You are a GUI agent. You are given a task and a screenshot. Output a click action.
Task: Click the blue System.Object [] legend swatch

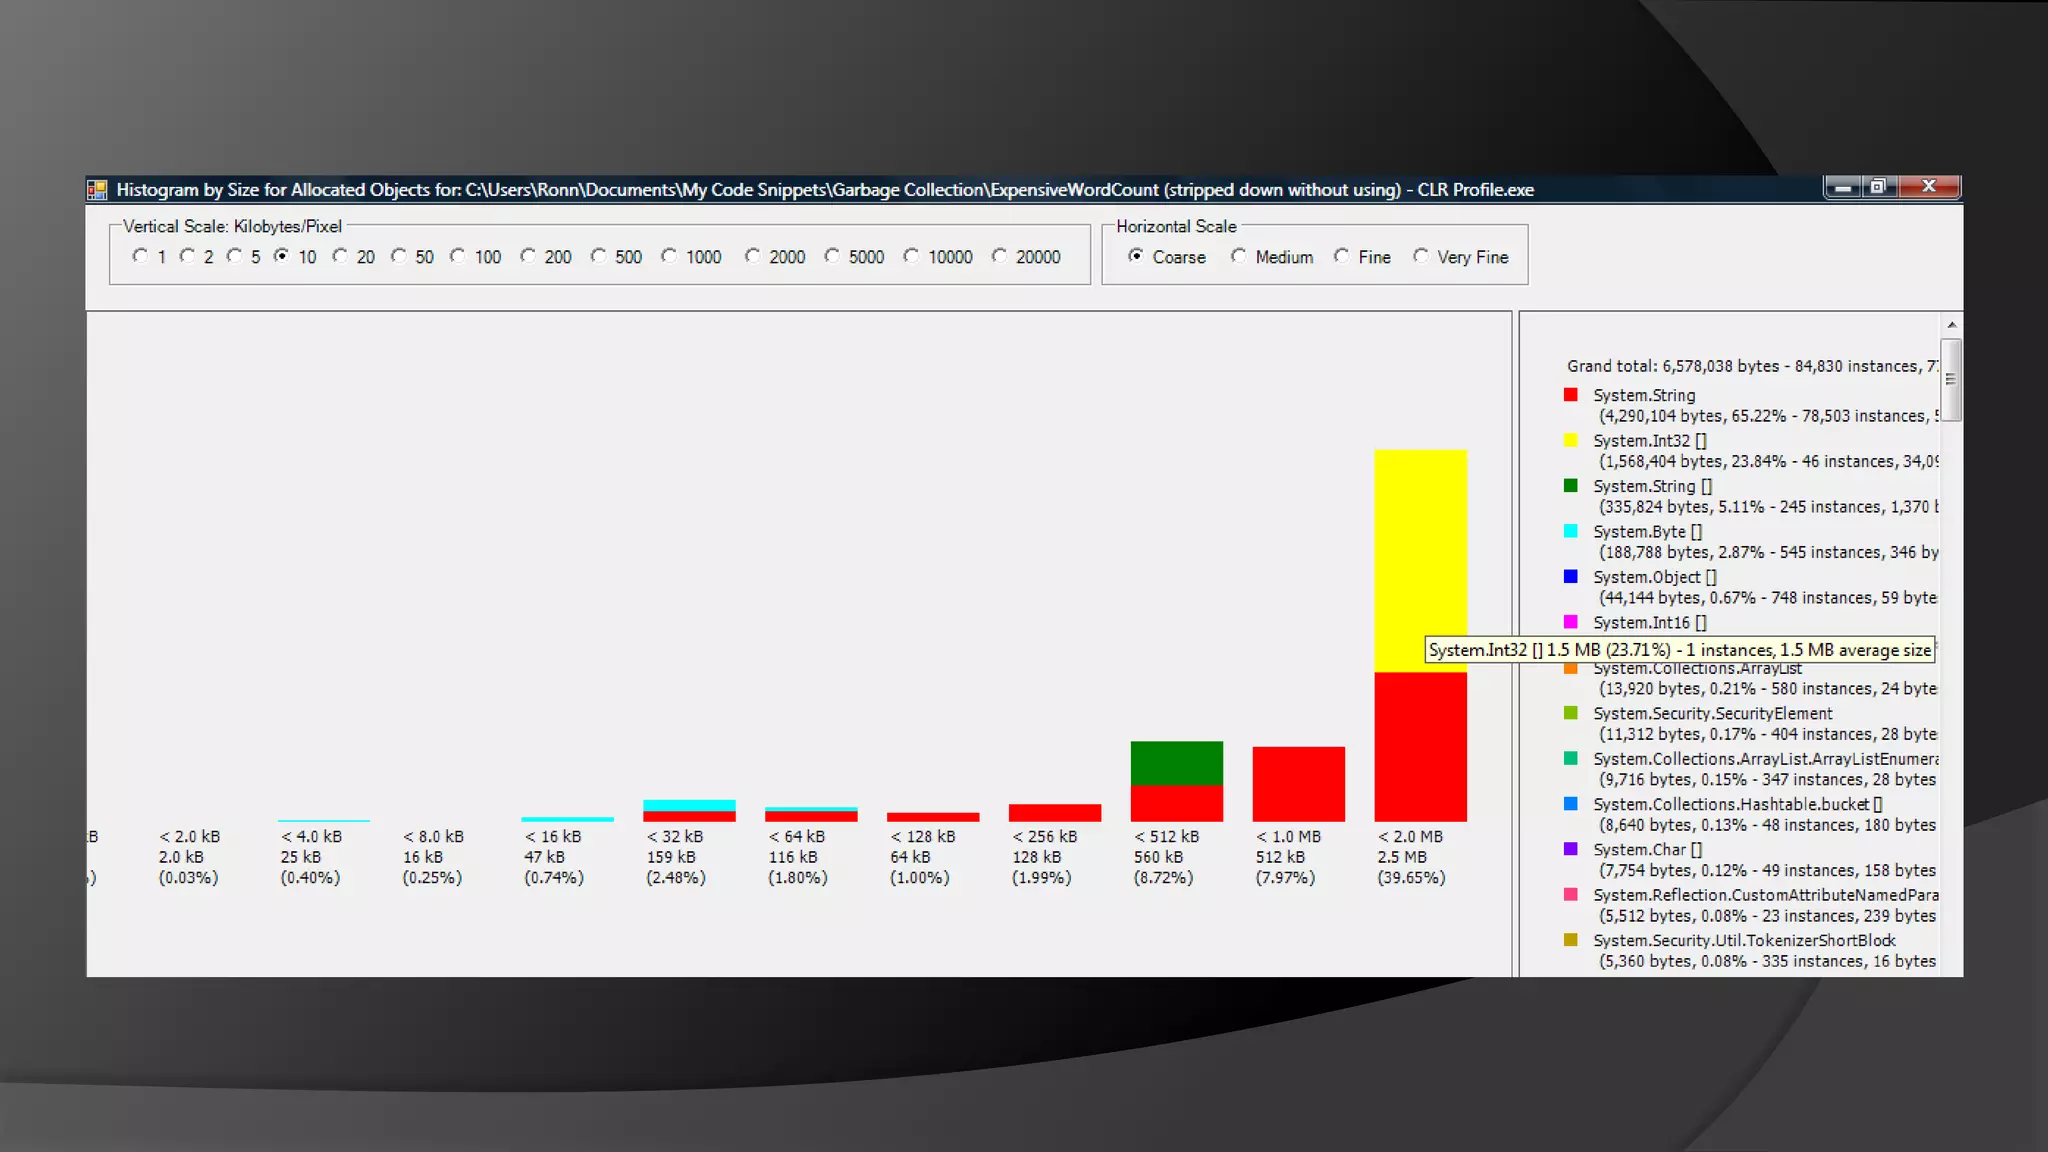[x=1570, y=577]
